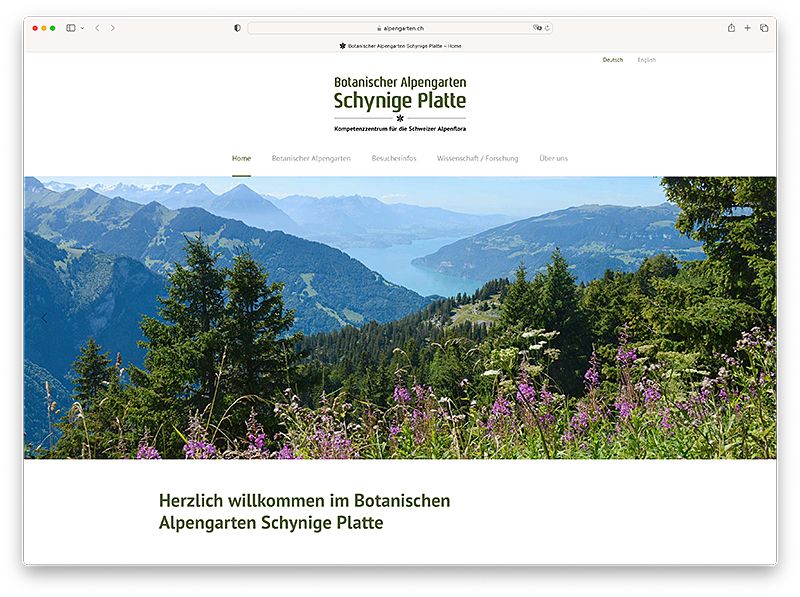Open the Share menu in the Safari toolbar
This screenshot has width=800, height=597.
click(731, 28)
